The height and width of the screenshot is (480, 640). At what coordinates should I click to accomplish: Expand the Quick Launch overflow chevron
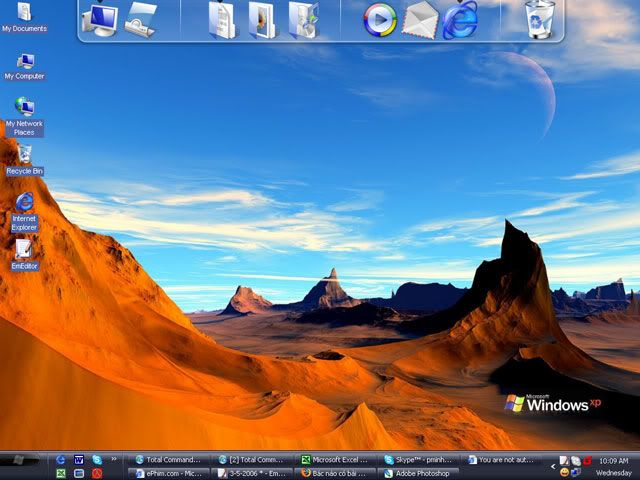pyautogui.click(x=114, y=459)
